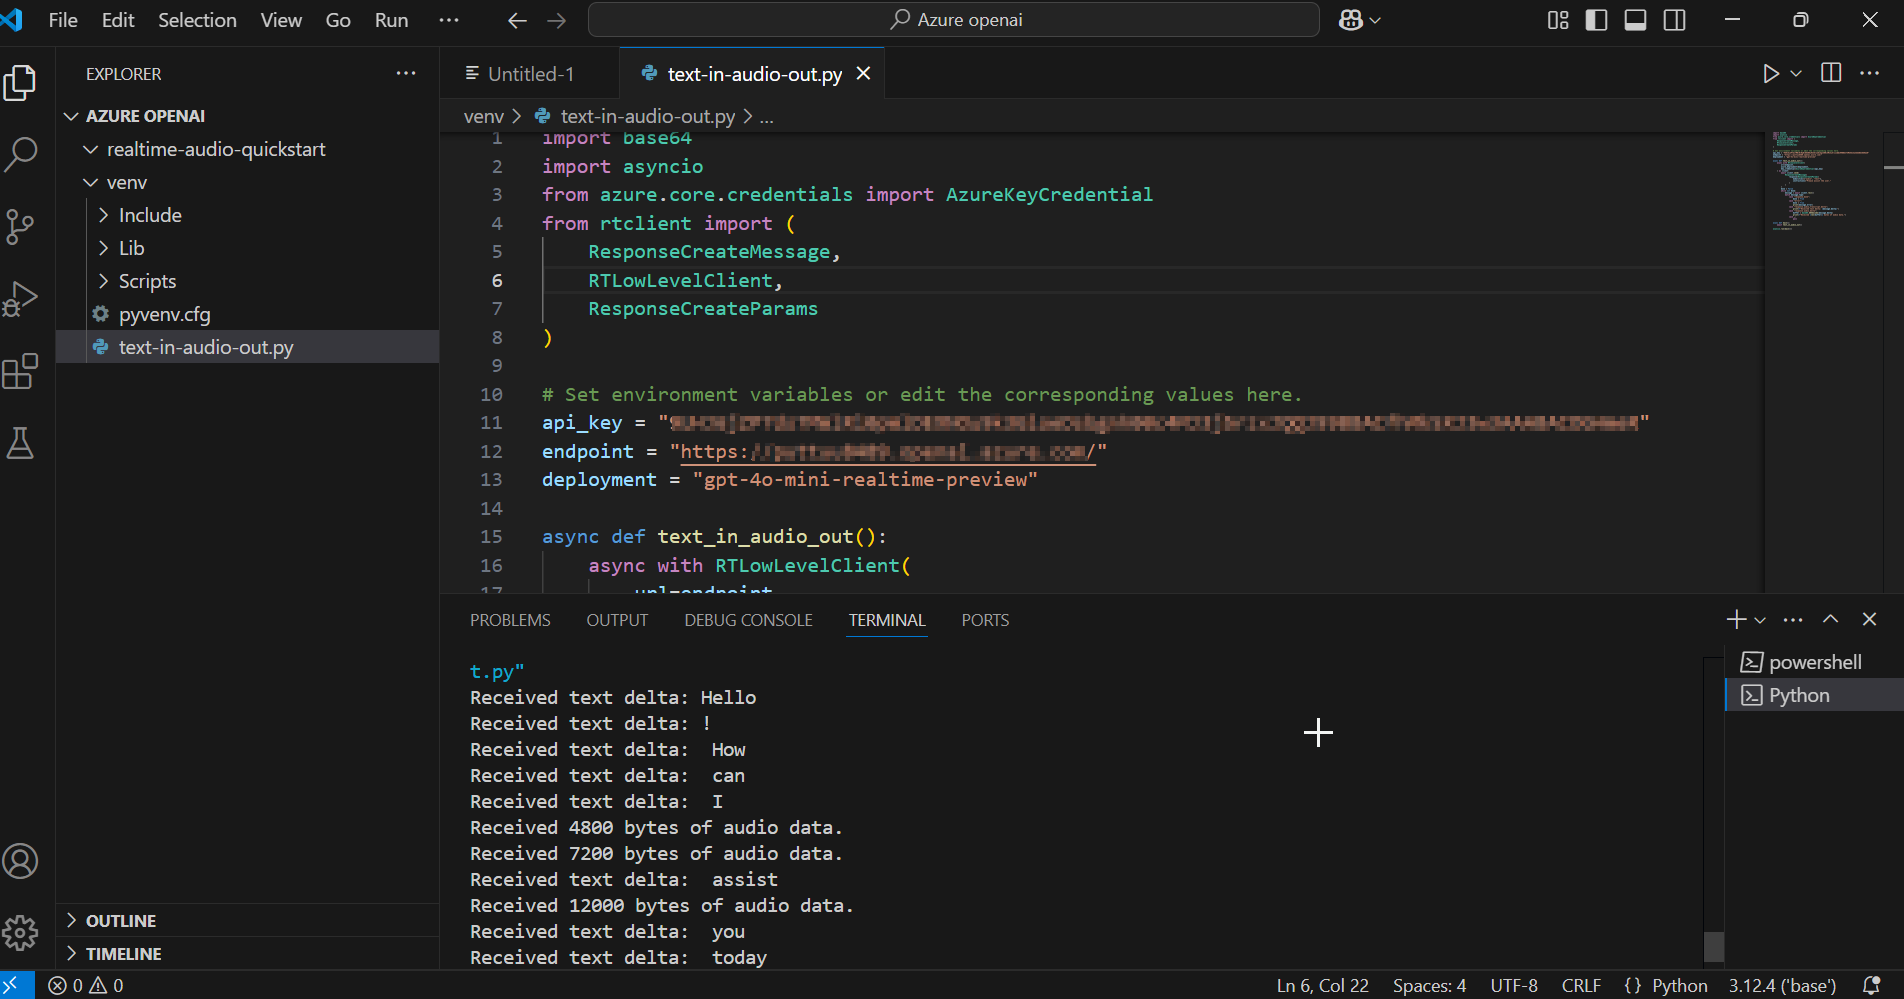Create a new terminal with plus icon

coord(1736,620)
